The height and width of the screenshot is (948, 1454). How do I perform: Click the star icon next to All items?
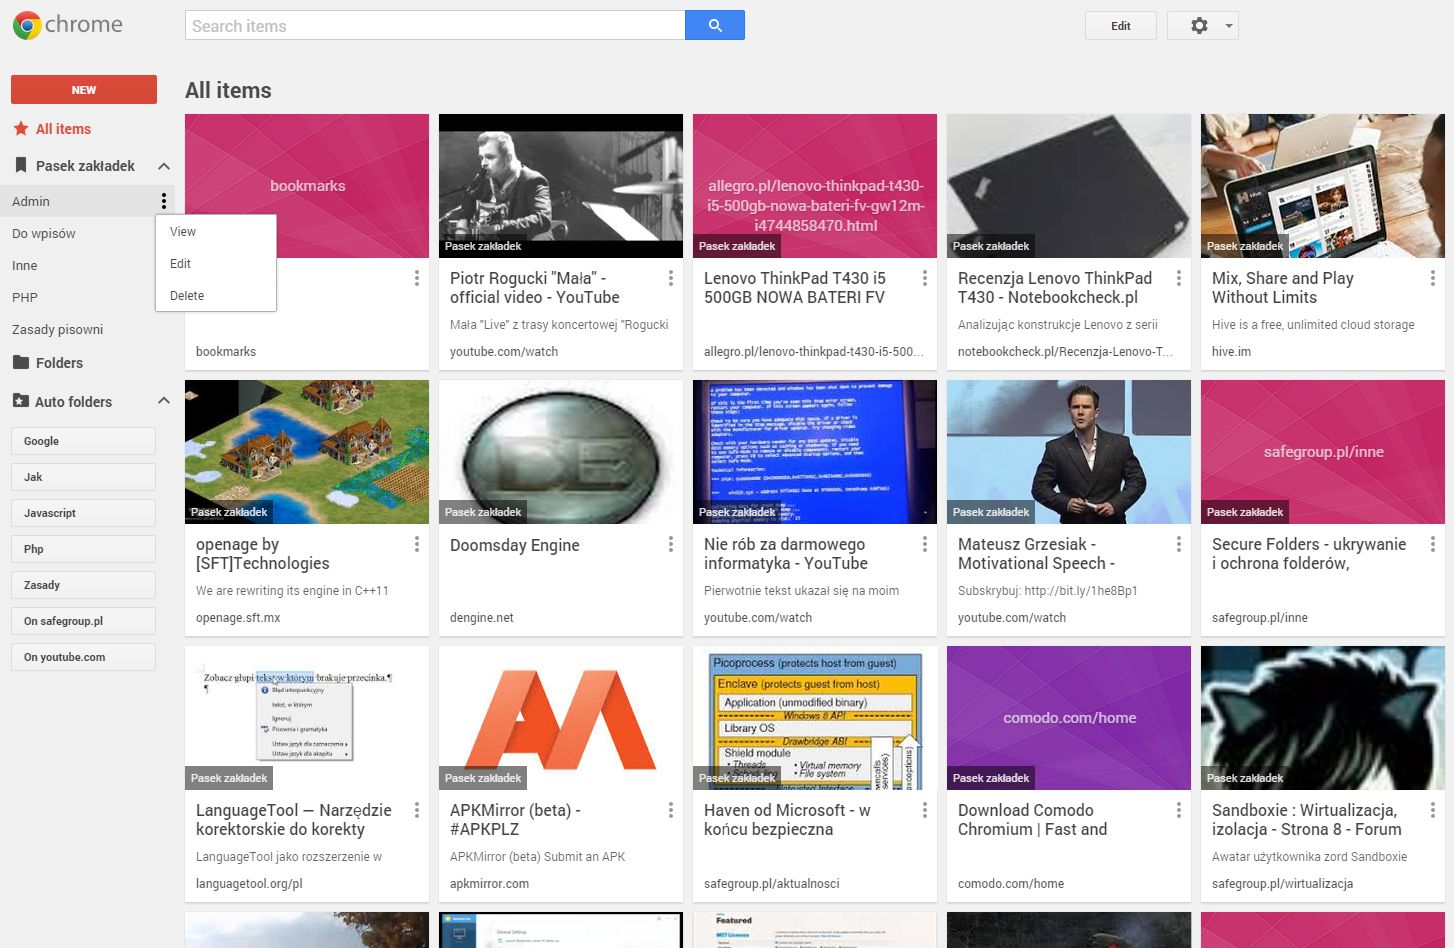(x=20, y=129)
